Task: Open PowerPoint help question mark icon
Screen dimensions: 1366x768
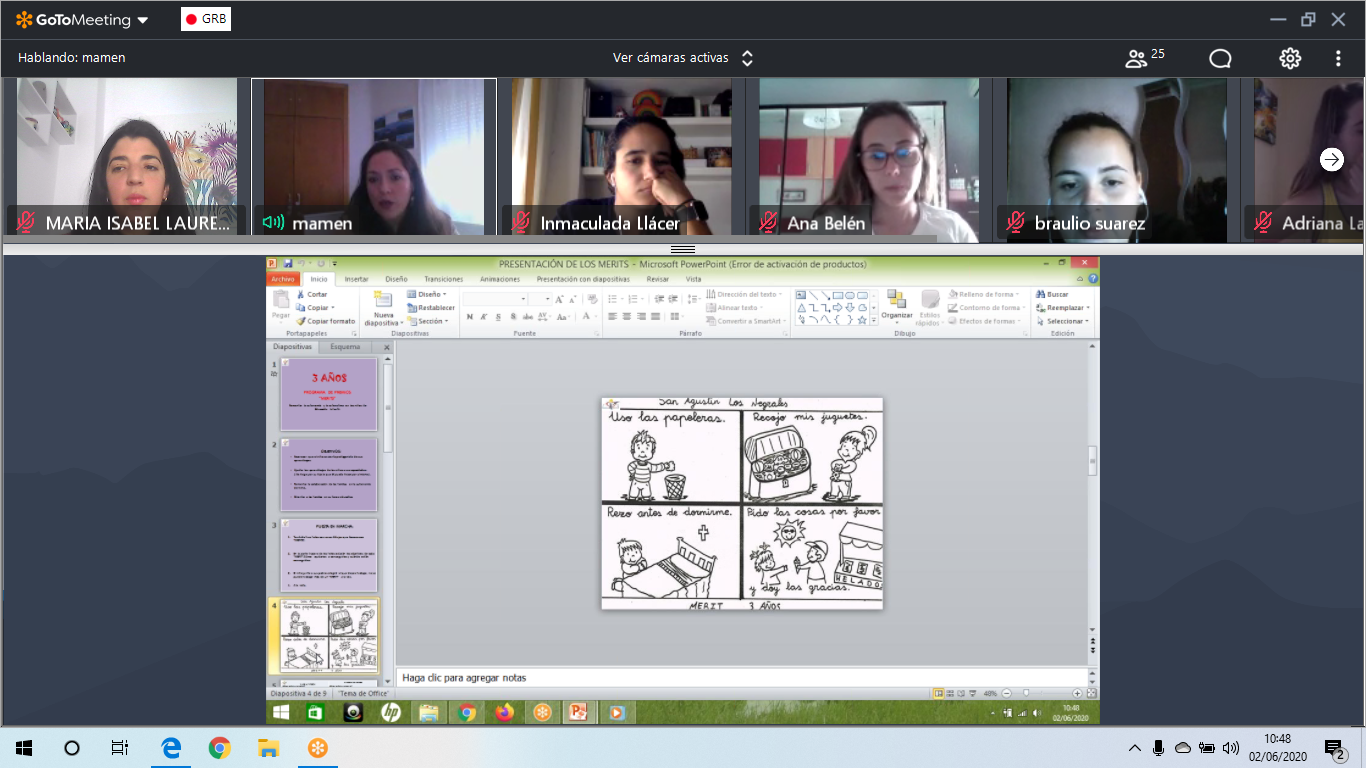Action: click(x=1092, y=279)
